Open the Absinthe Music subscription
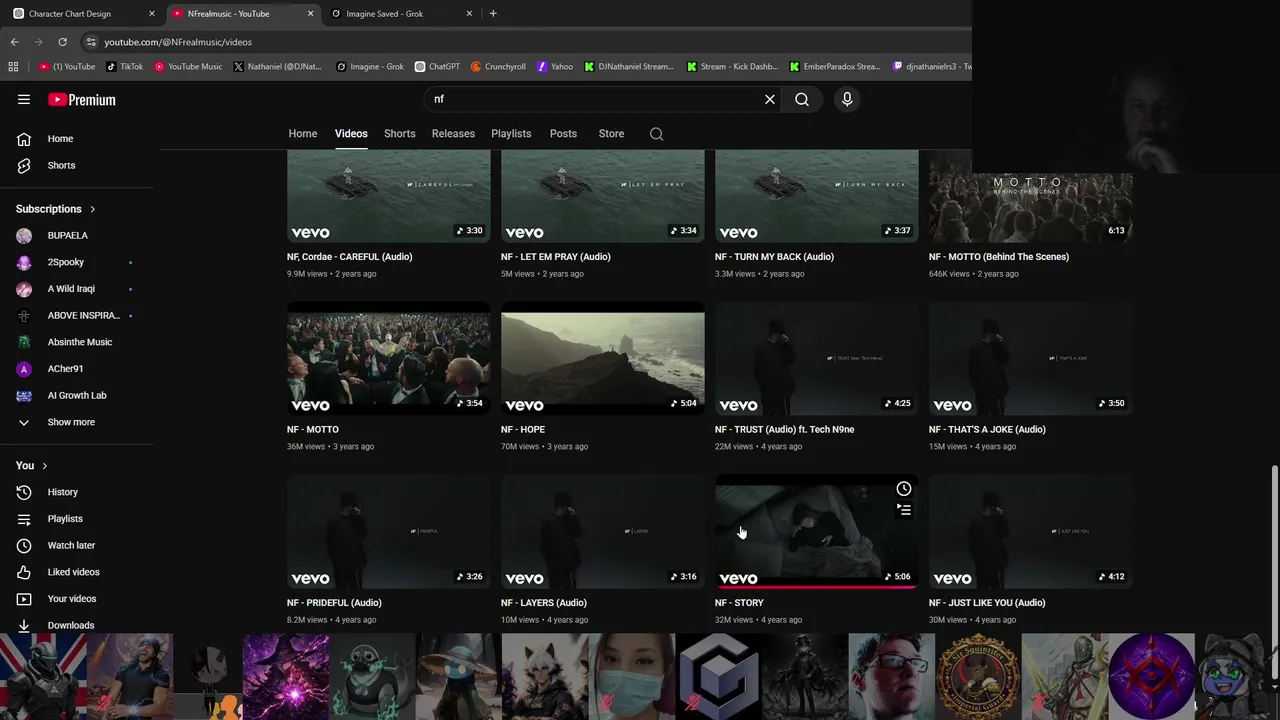 (x=79, y=342)
